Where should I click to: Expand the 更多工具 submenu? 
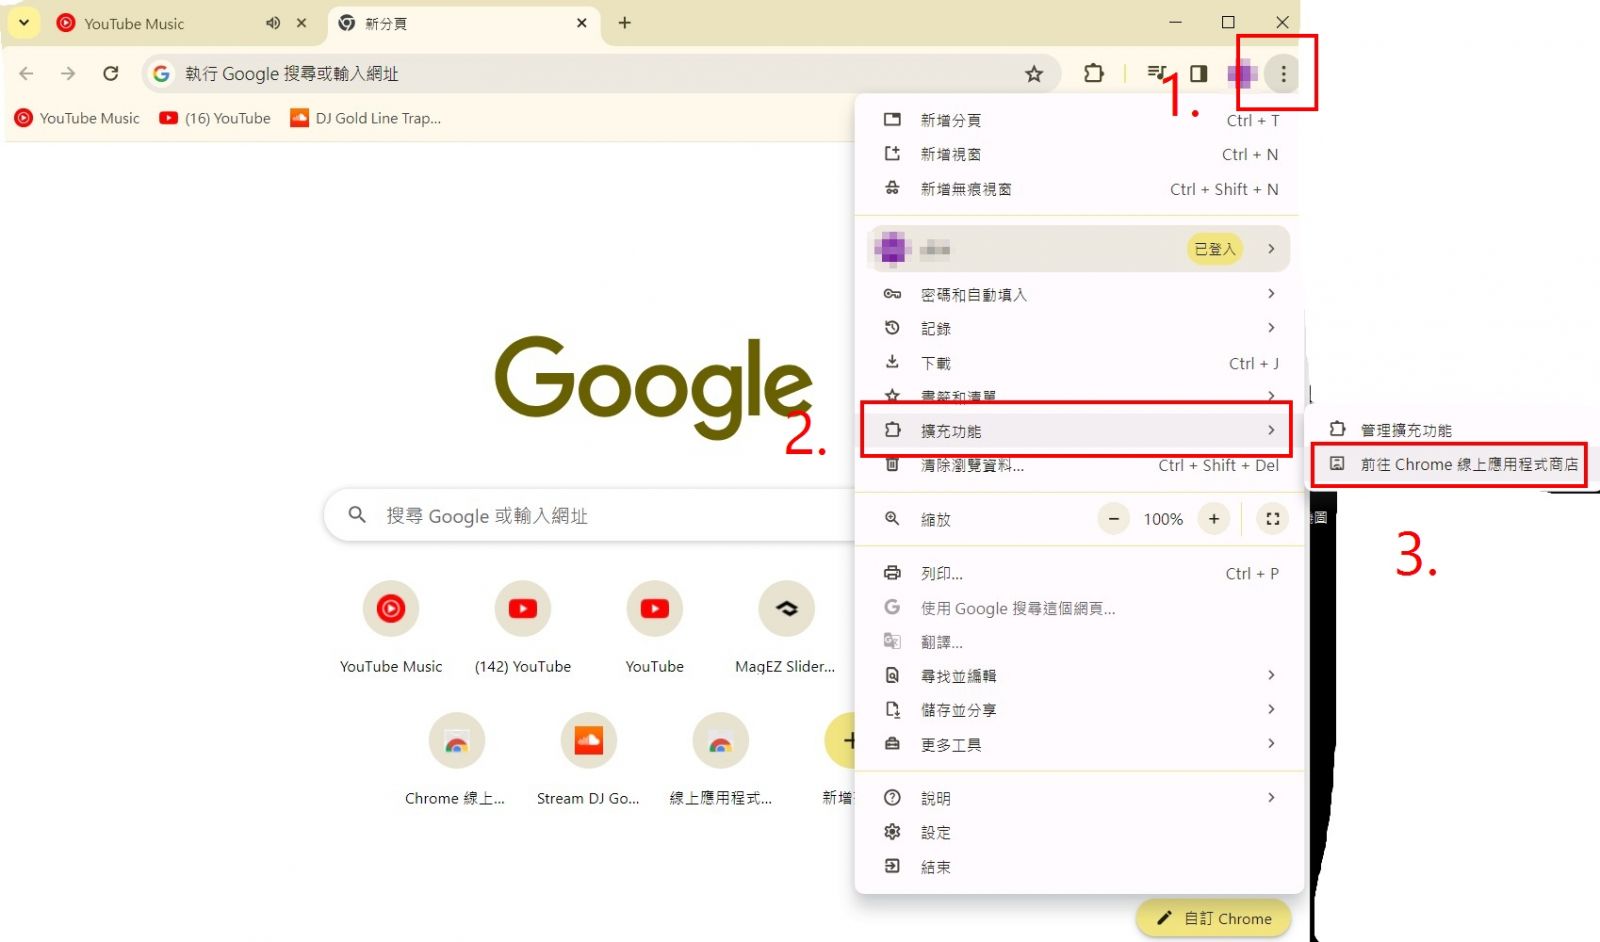point(1076,744)
